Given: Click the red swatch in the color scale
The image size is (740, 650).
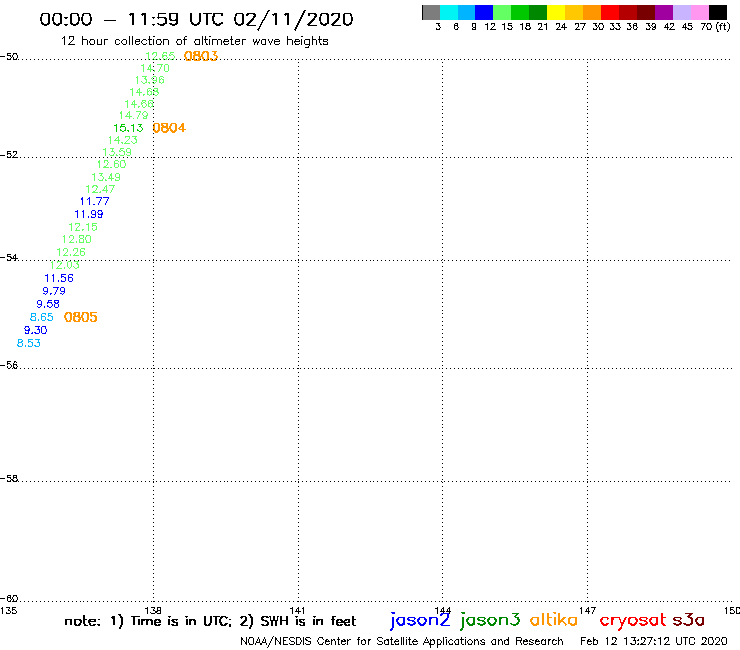Looking at the screenshot, I should 610,12.
